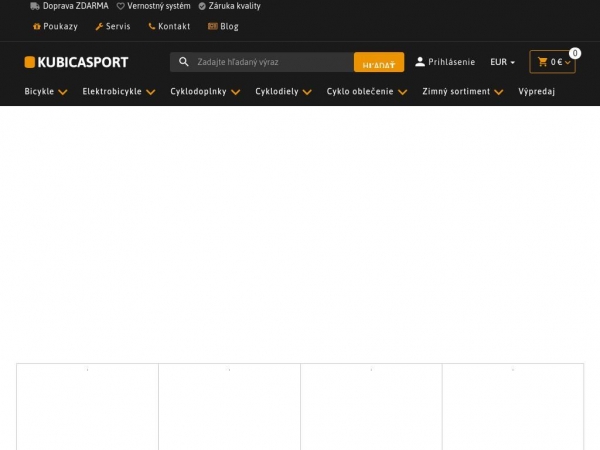Go to the Poukazy page
The height and width of the screenshot is (450, 600).
[60, 26]
